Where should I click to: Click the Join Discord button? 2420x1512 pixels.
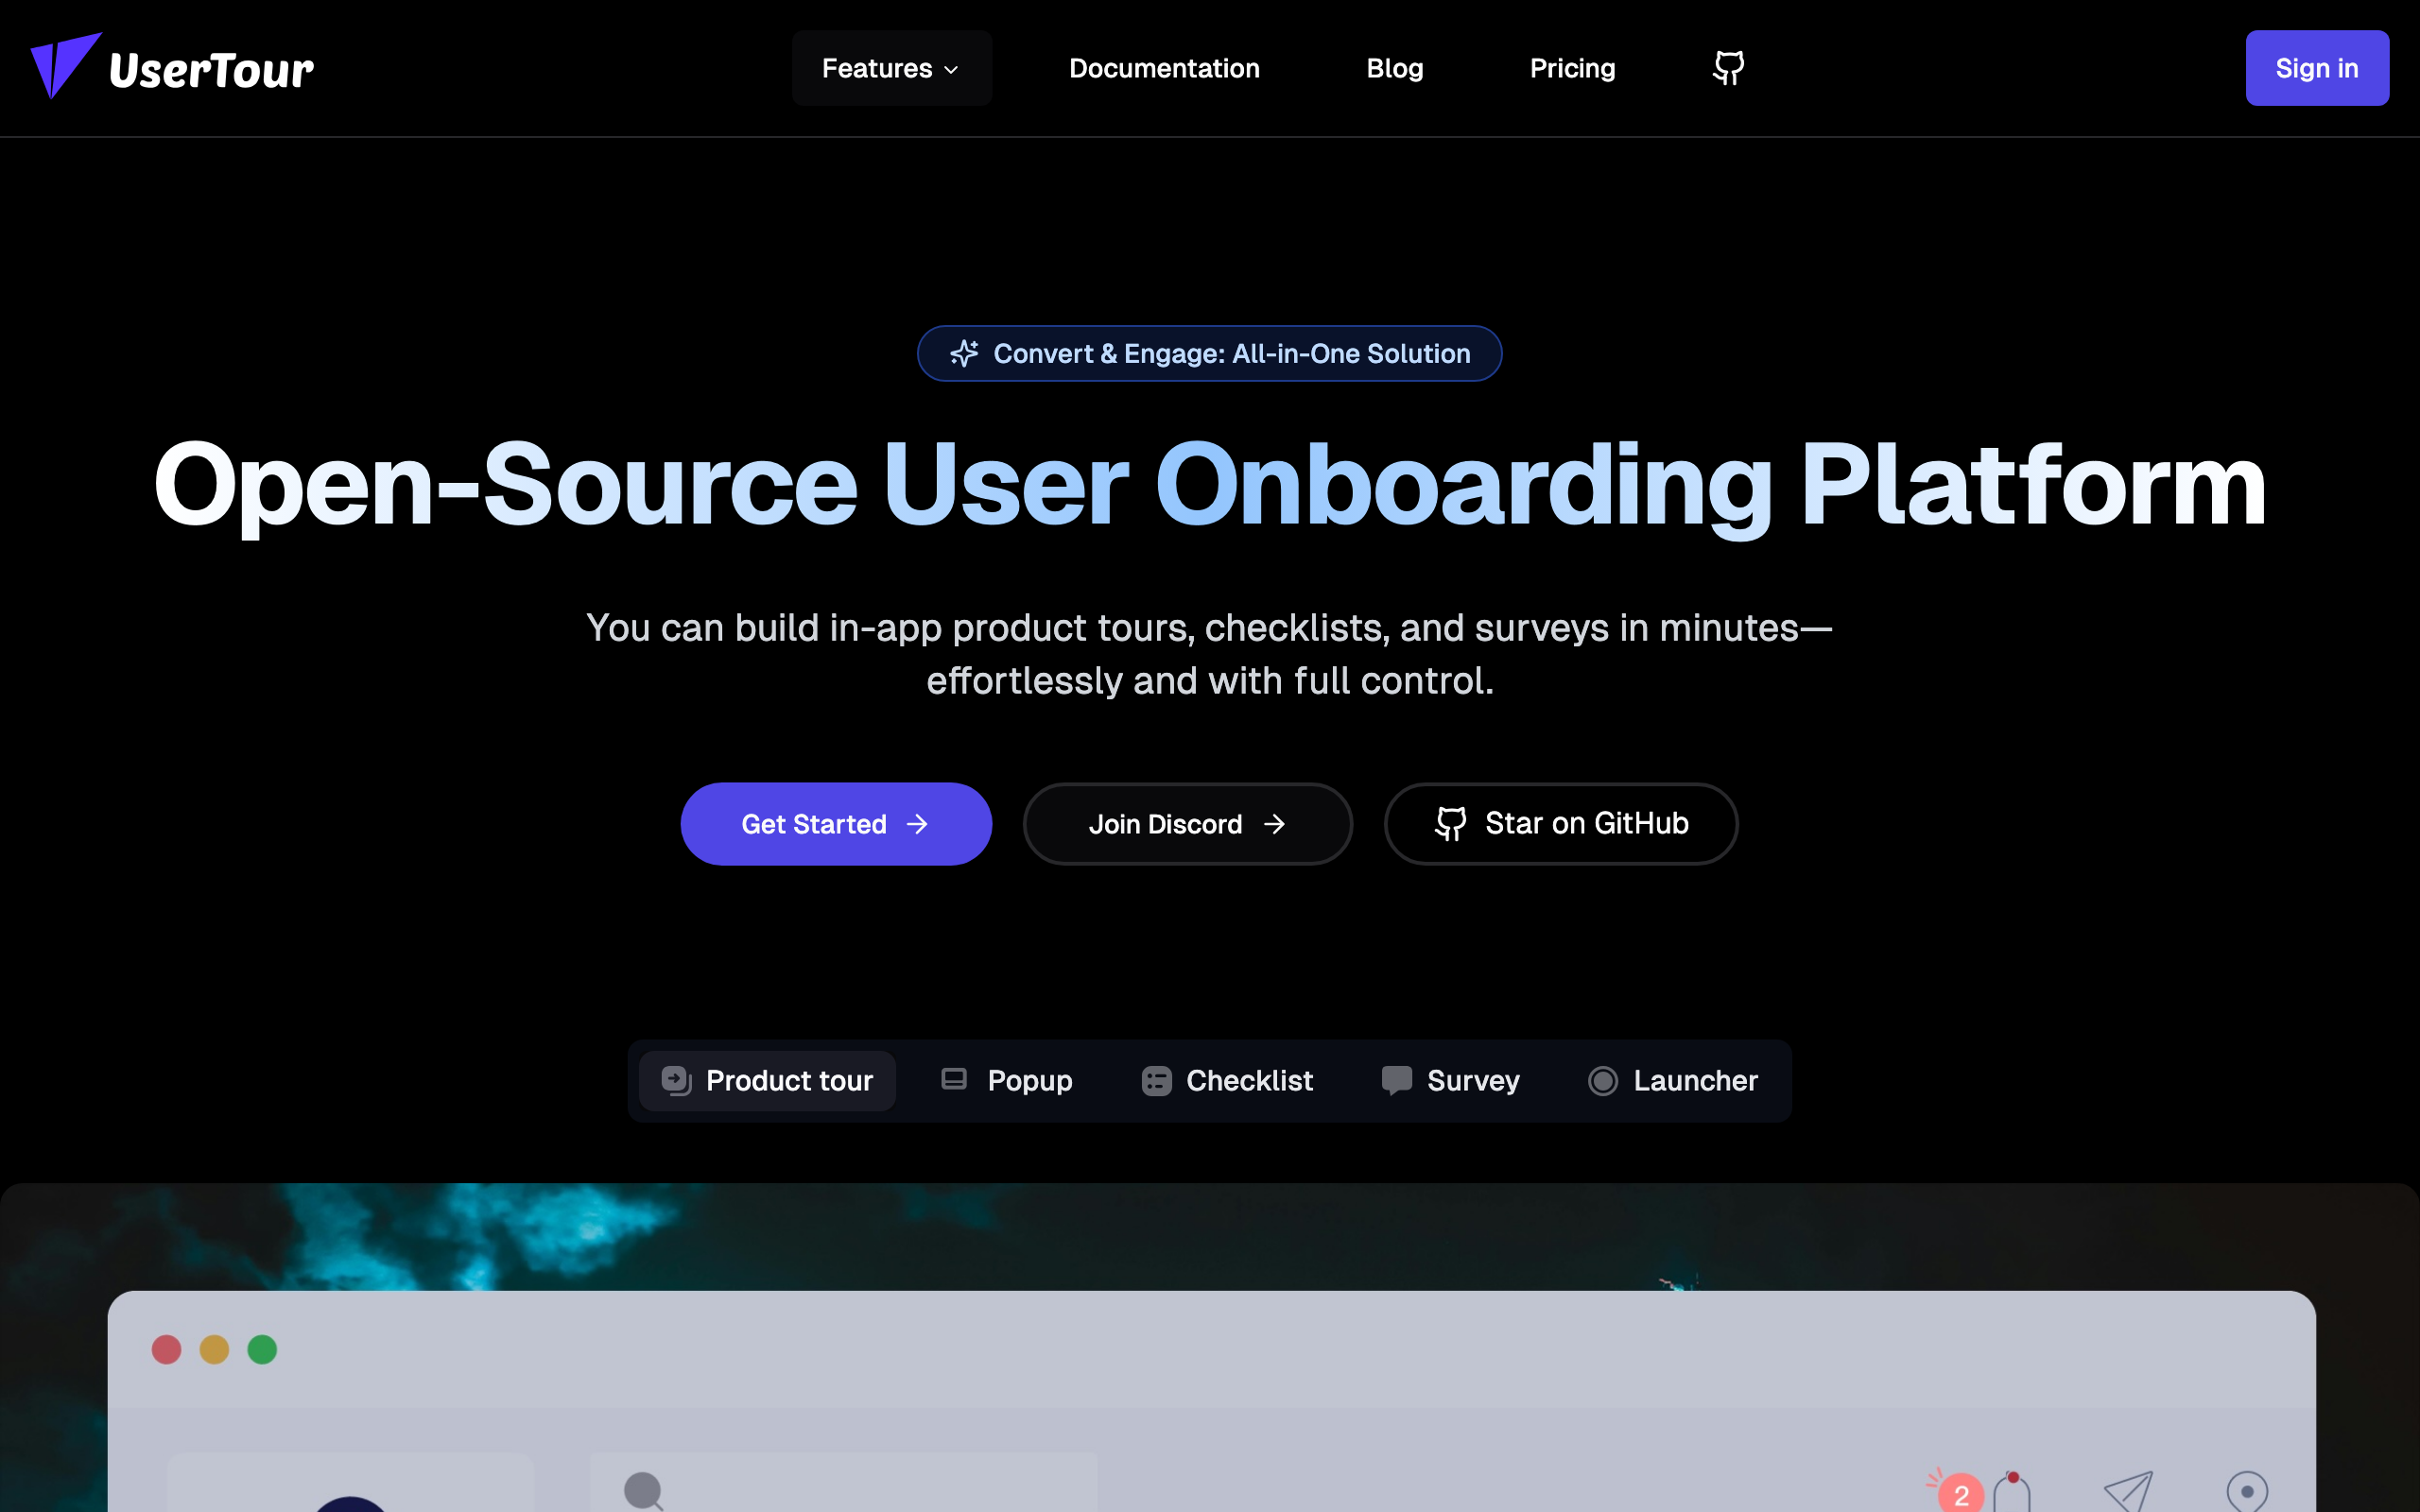coord(1187,824)
